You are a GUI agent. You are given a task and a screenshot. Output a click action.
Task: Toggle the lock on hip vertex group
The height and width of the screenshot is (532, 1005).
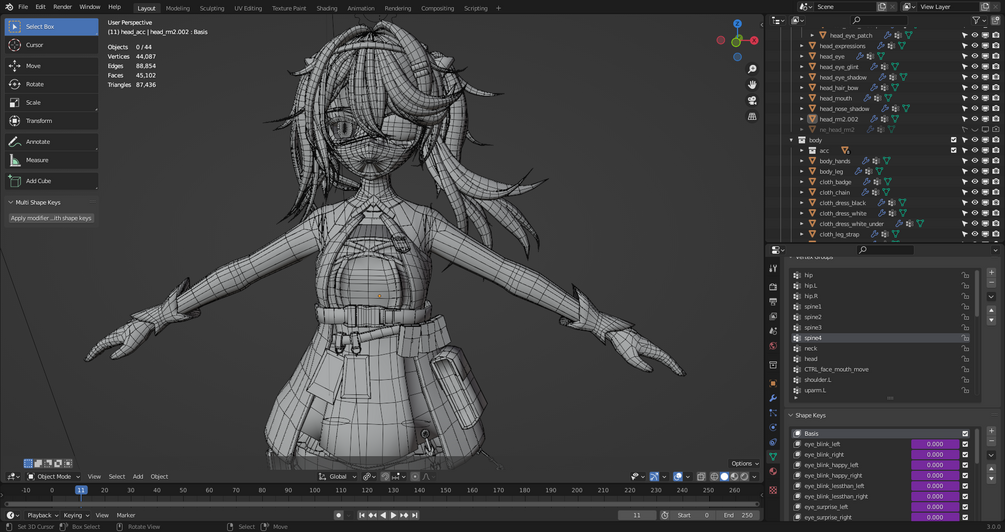pos(965,275)
